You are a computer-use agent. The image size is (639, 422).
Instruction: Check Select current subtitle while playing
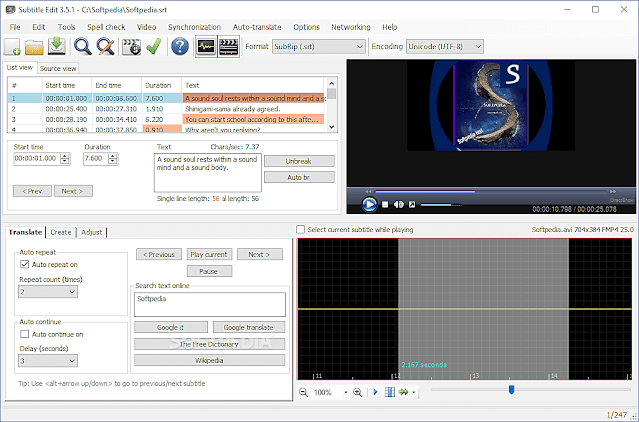302,229
